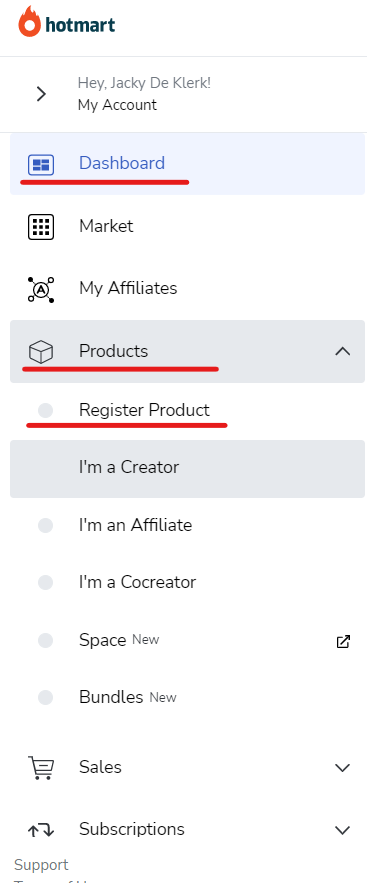The width and height of the screenshot is (367, 883).
Task: Open the I'm a Creator menu item
Action: point(187,469)
